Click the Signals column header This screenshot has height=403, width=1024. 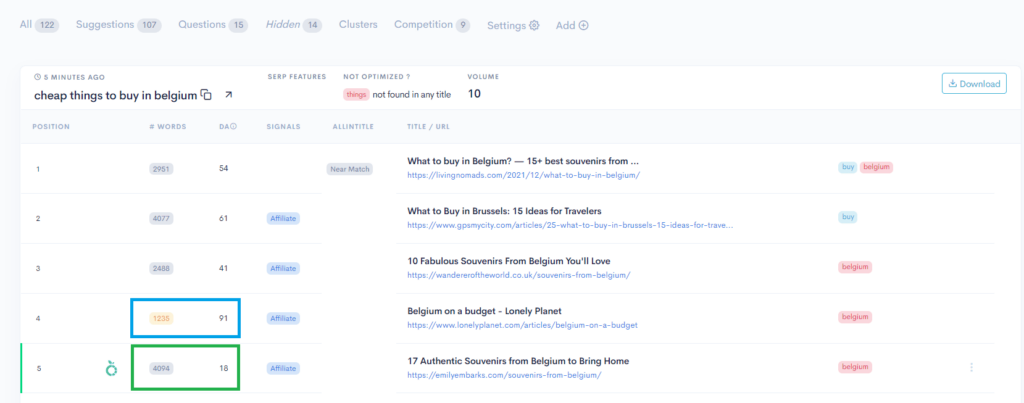coord(283,127)
